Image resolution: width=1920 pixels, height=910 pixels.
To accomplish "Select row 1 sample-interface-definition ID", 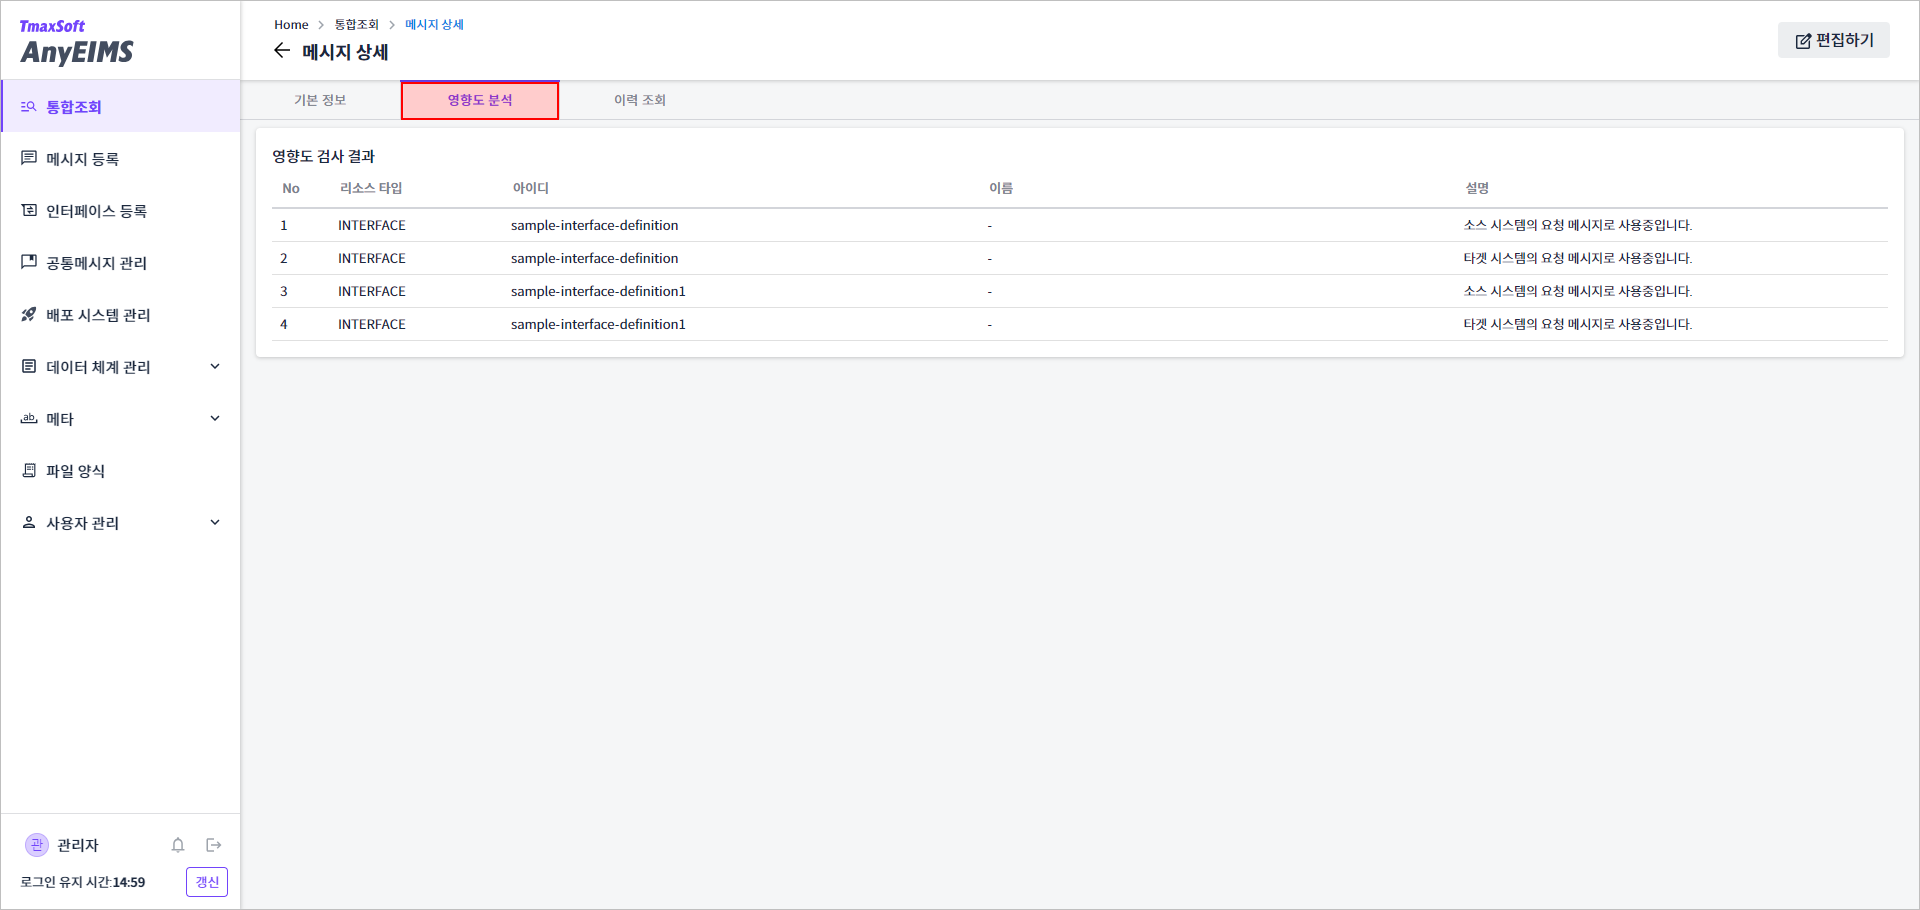I will [594, 225].
